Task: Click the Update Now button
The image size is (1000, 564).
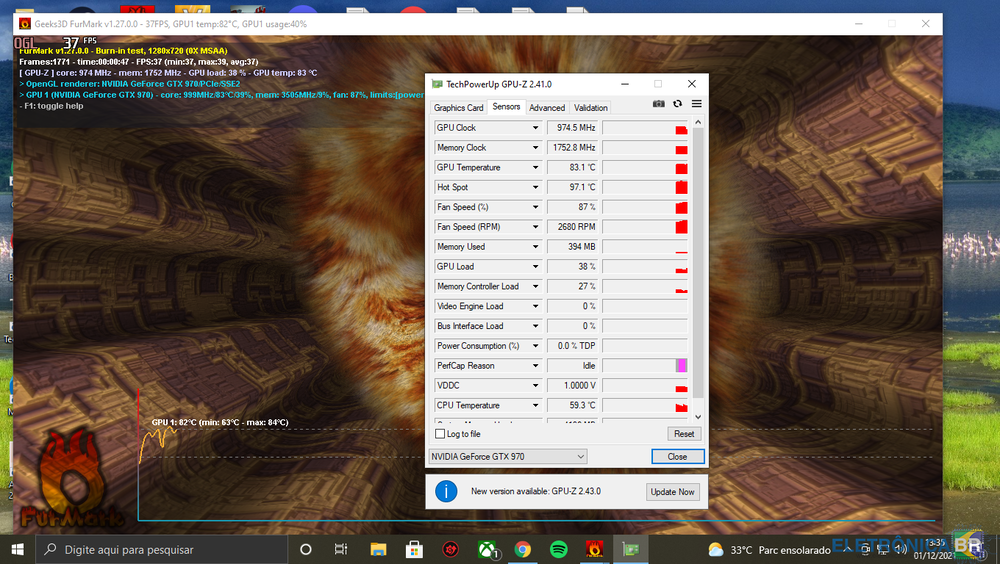Action: (x=672, y=492)
